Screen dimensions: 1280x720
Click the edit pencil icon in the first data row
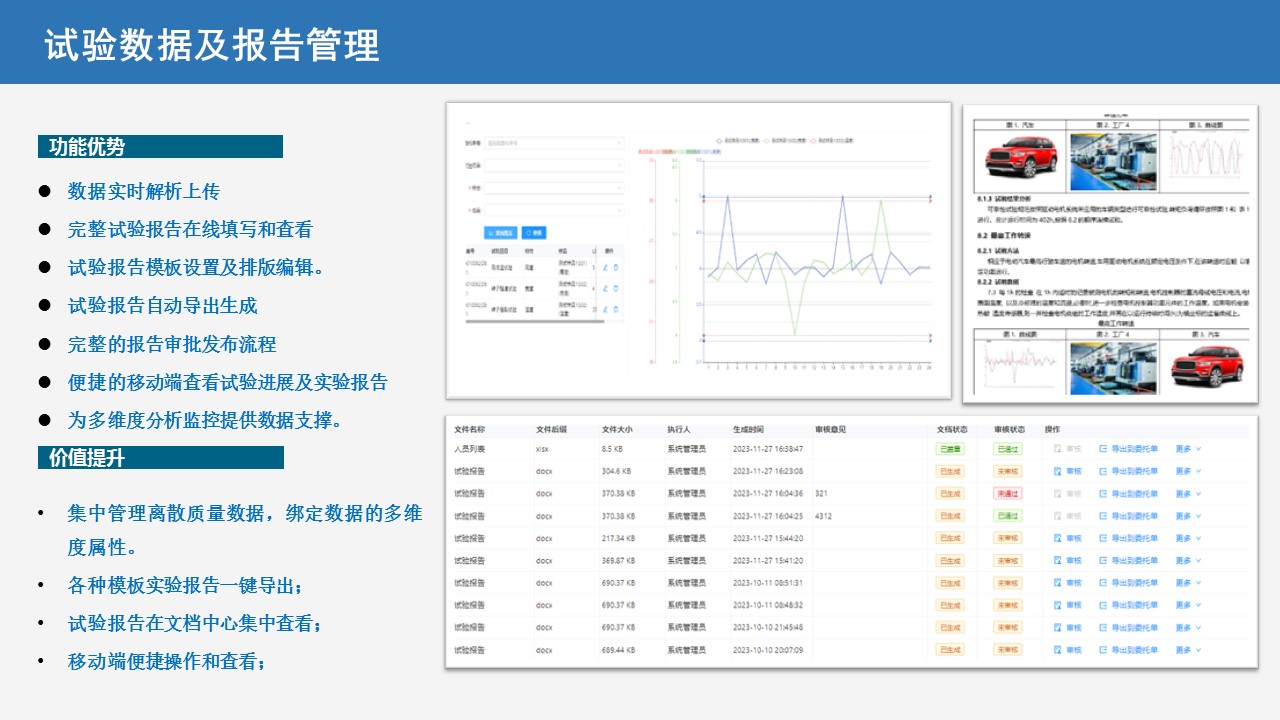coord(605,267)
